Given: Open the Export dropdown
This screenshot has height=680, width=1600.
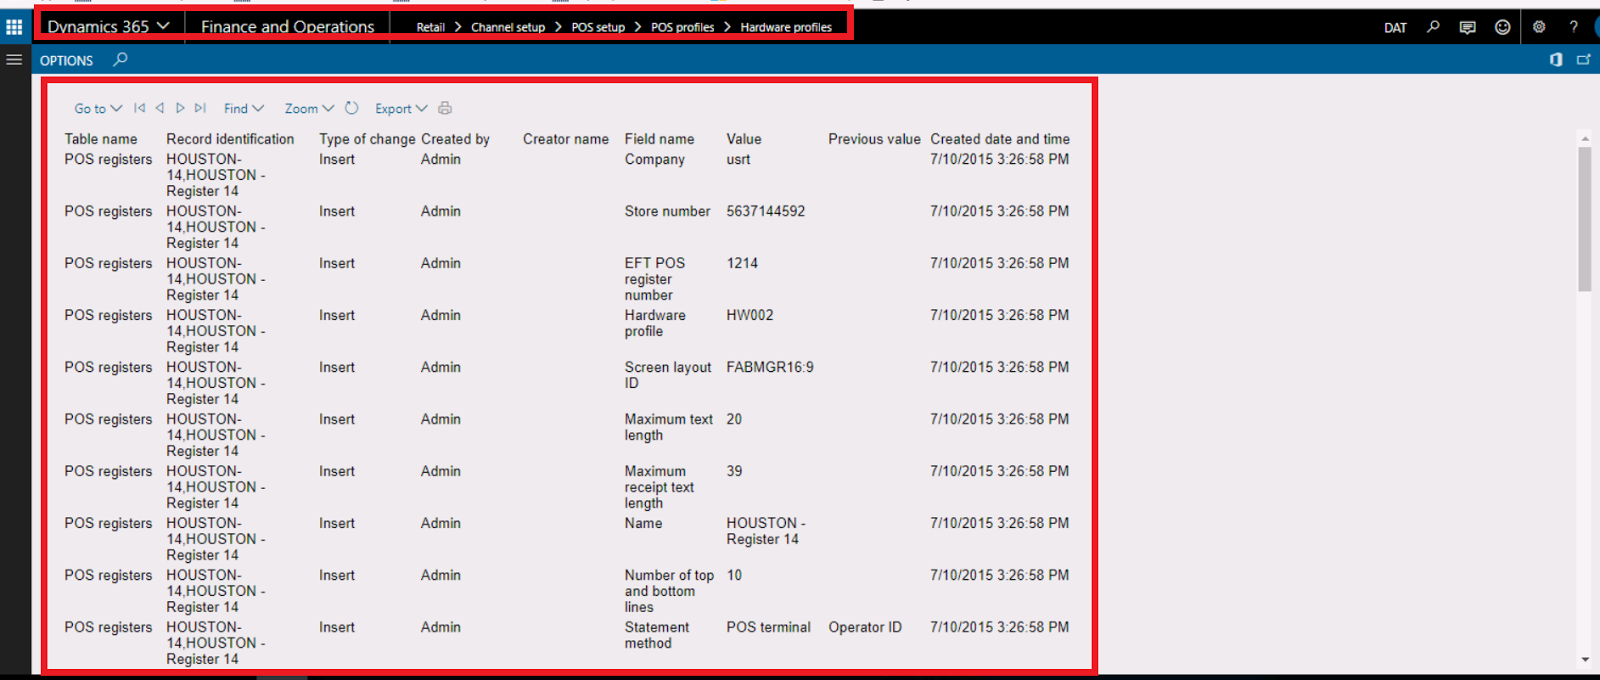Looking at the screenshot, I should 401,108.
